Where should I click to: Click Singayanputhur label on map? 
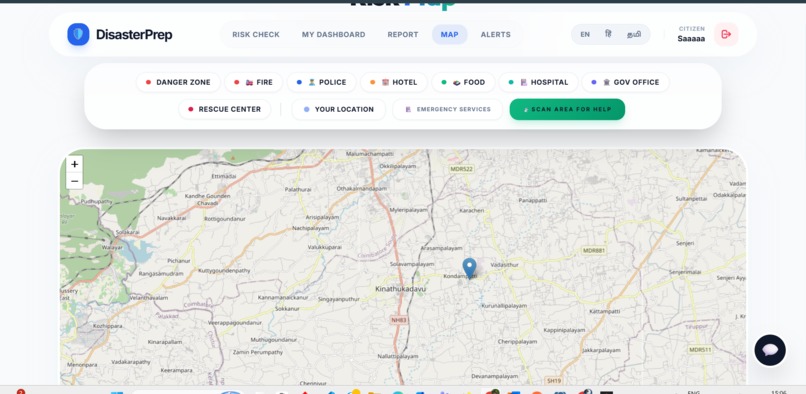tap(339, 299)
